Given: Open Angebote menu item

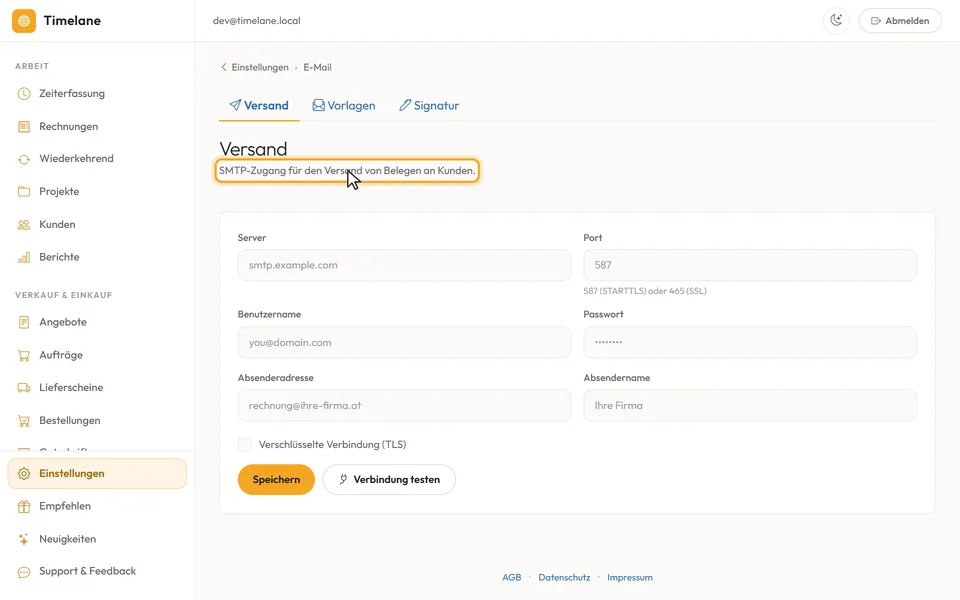Looking at the screenshot, I should pyautogui.click(x=97, y=322).
